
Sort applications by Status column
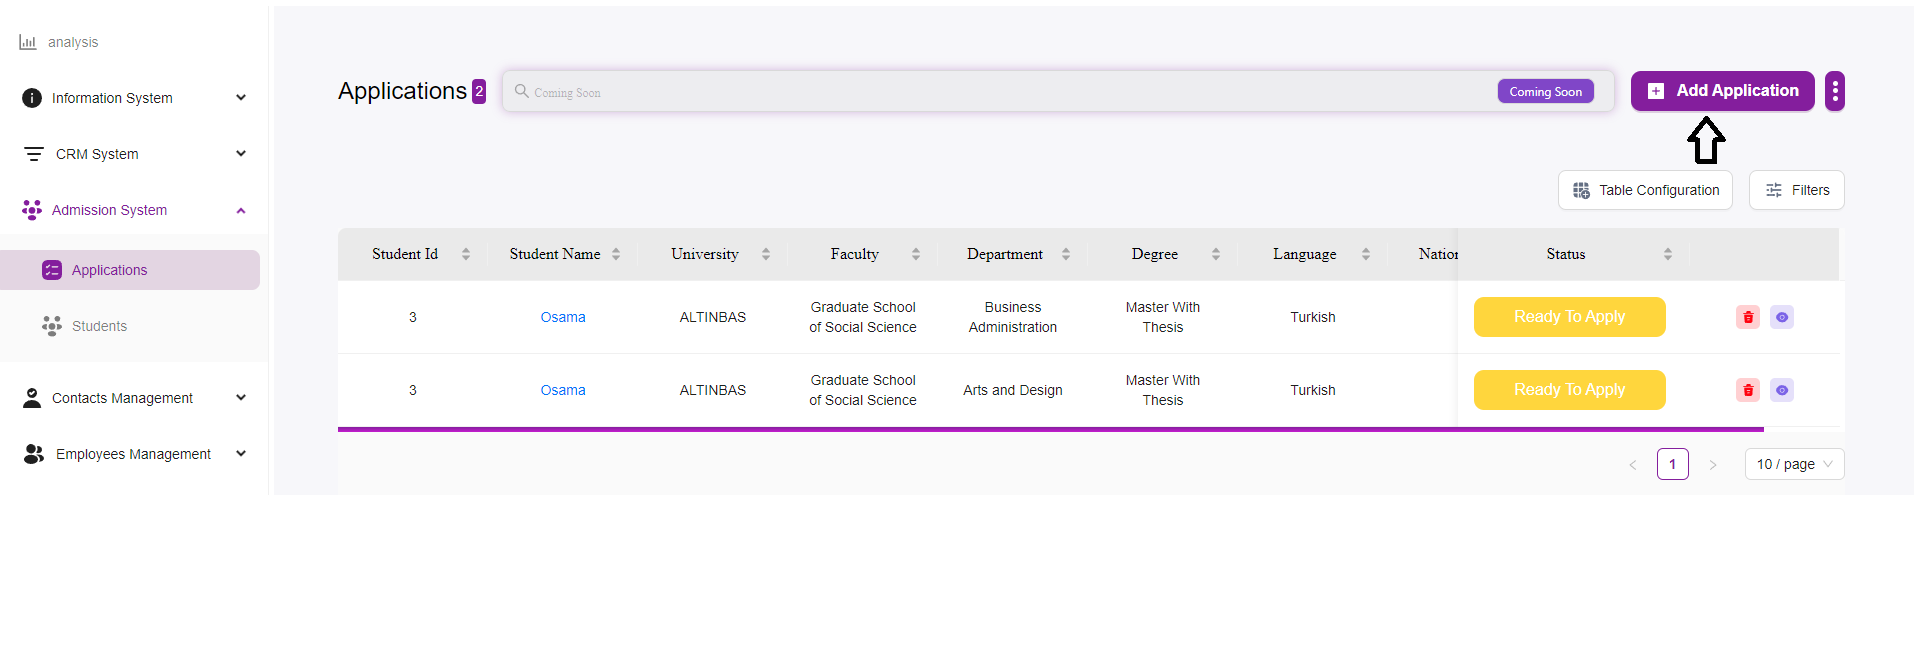point(1667,254)
